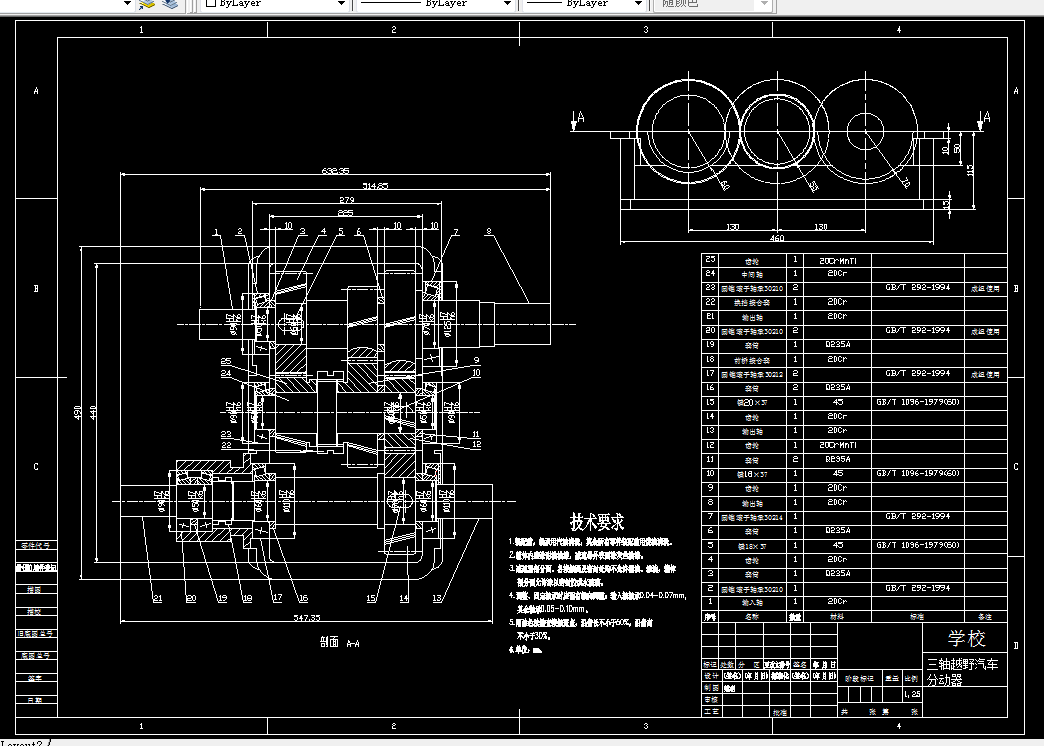
Task: Select the 279 dimension text
Action: 346,200
